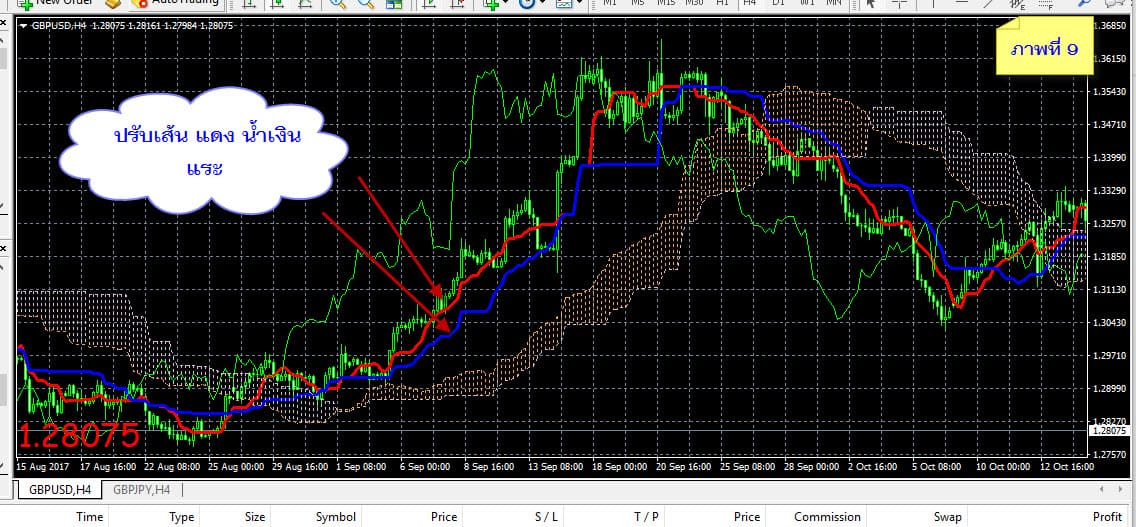The width and height of the screenshot is (1136, 527).
Task: Switch chart to line chart style
Action: coord(303,4)
